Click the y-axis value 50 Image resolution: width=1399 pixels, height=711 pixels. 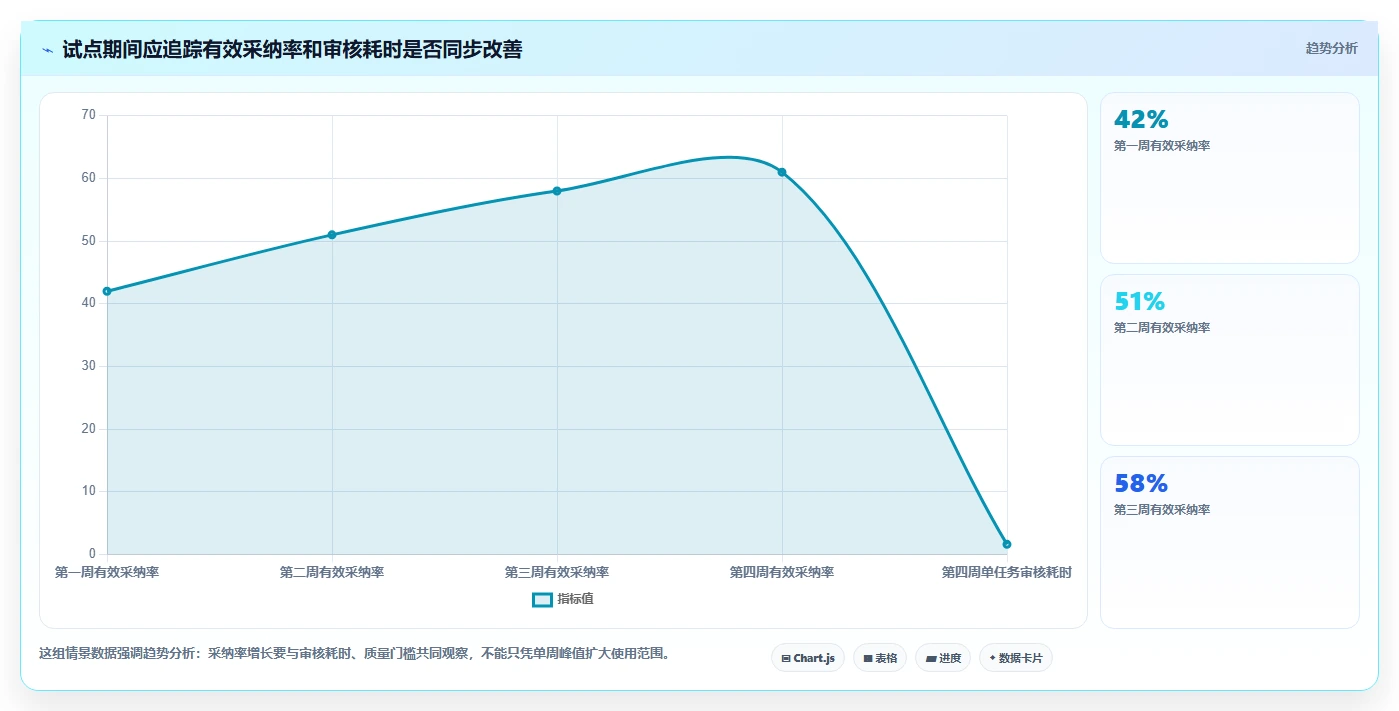[89, 241]
